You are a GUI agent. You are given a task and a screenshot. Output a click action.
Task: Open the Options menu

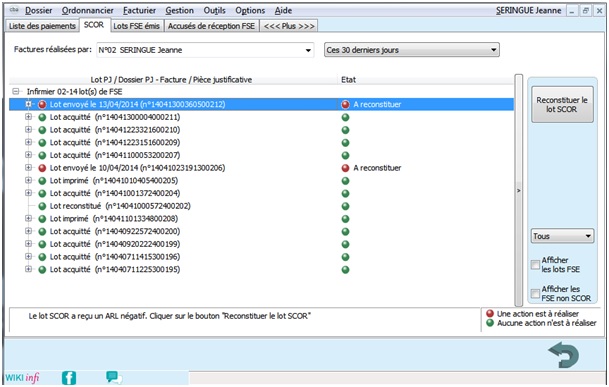(x=250, y=10)
